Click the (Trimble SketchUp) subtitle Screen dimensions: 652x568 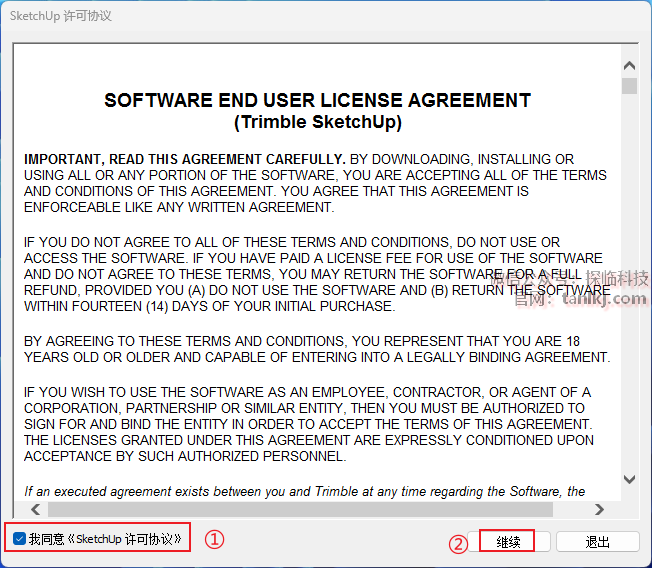point(317,122)
